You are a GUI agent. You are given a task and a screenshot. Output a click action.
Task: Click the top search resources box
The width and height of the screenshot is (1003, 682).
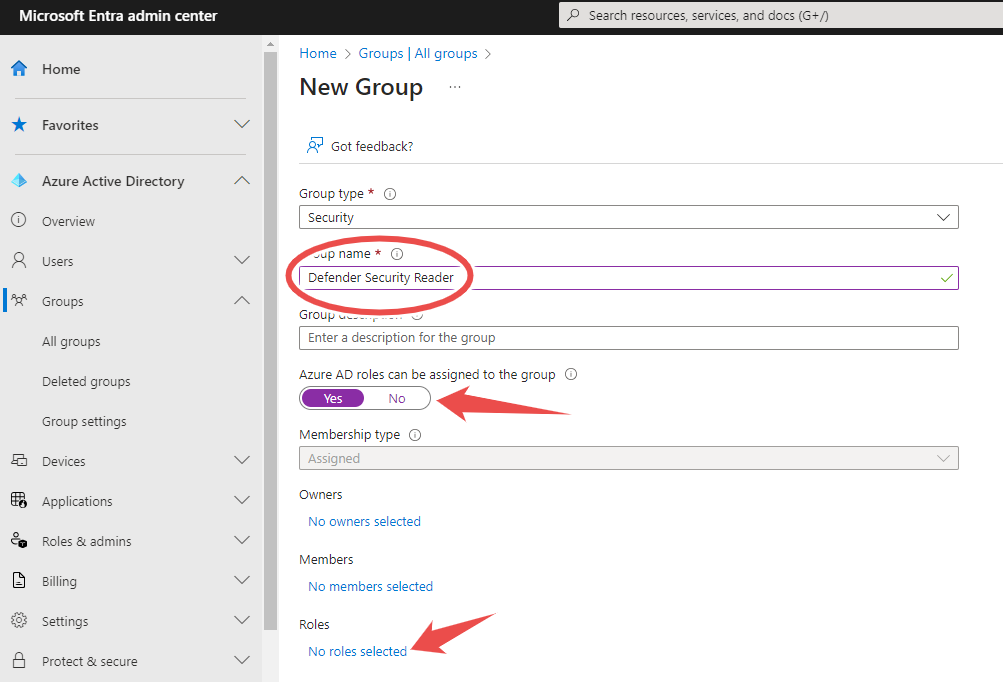[x=780, y=15]
